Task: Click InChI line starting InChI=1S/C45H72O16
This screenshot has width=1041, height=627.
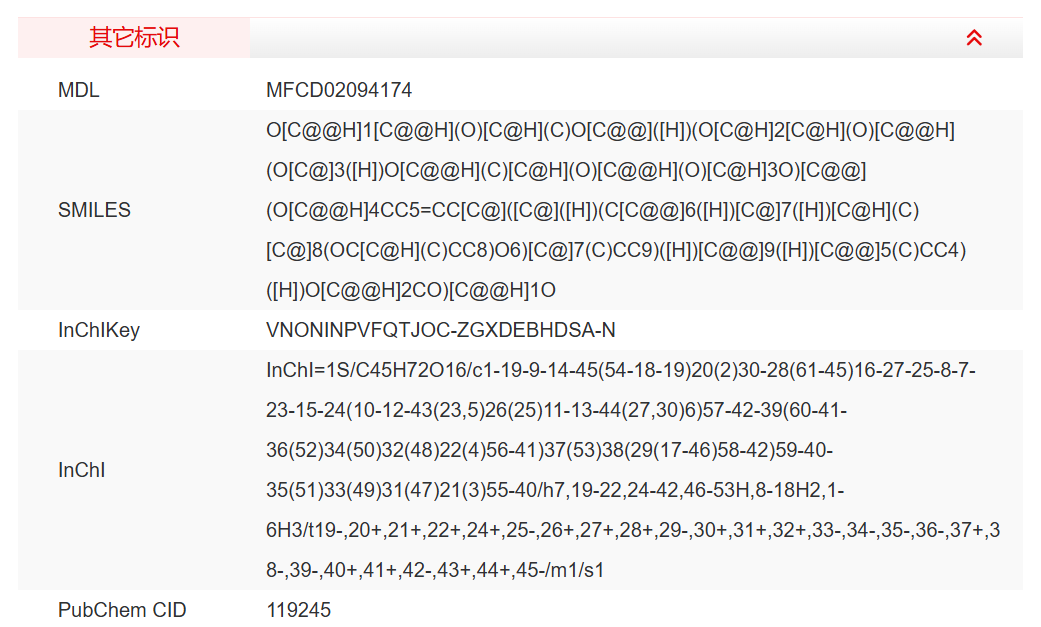Action: coord(621,370)
